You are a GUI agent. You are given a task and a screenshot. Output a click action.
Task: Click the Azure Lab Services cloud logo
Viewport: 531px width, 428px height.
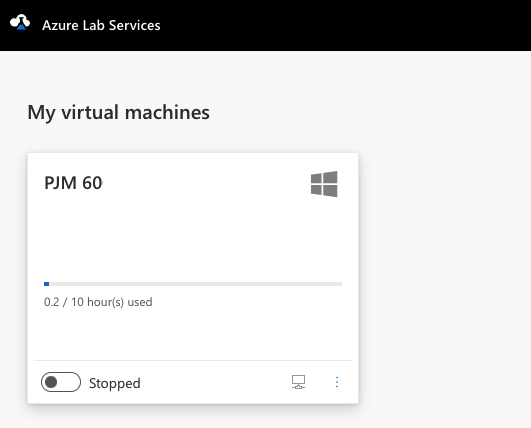point(20,22)
